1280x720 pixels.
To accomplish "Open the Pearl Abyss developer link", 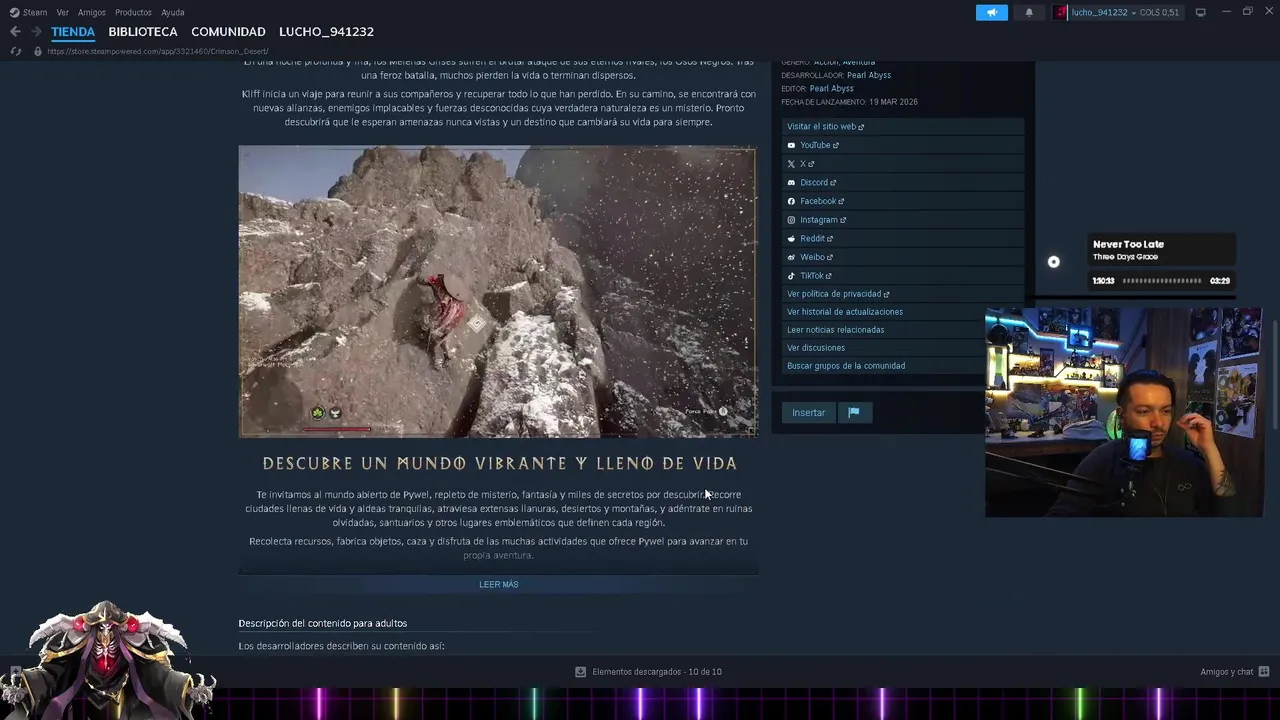I will [x=869, y=75].
